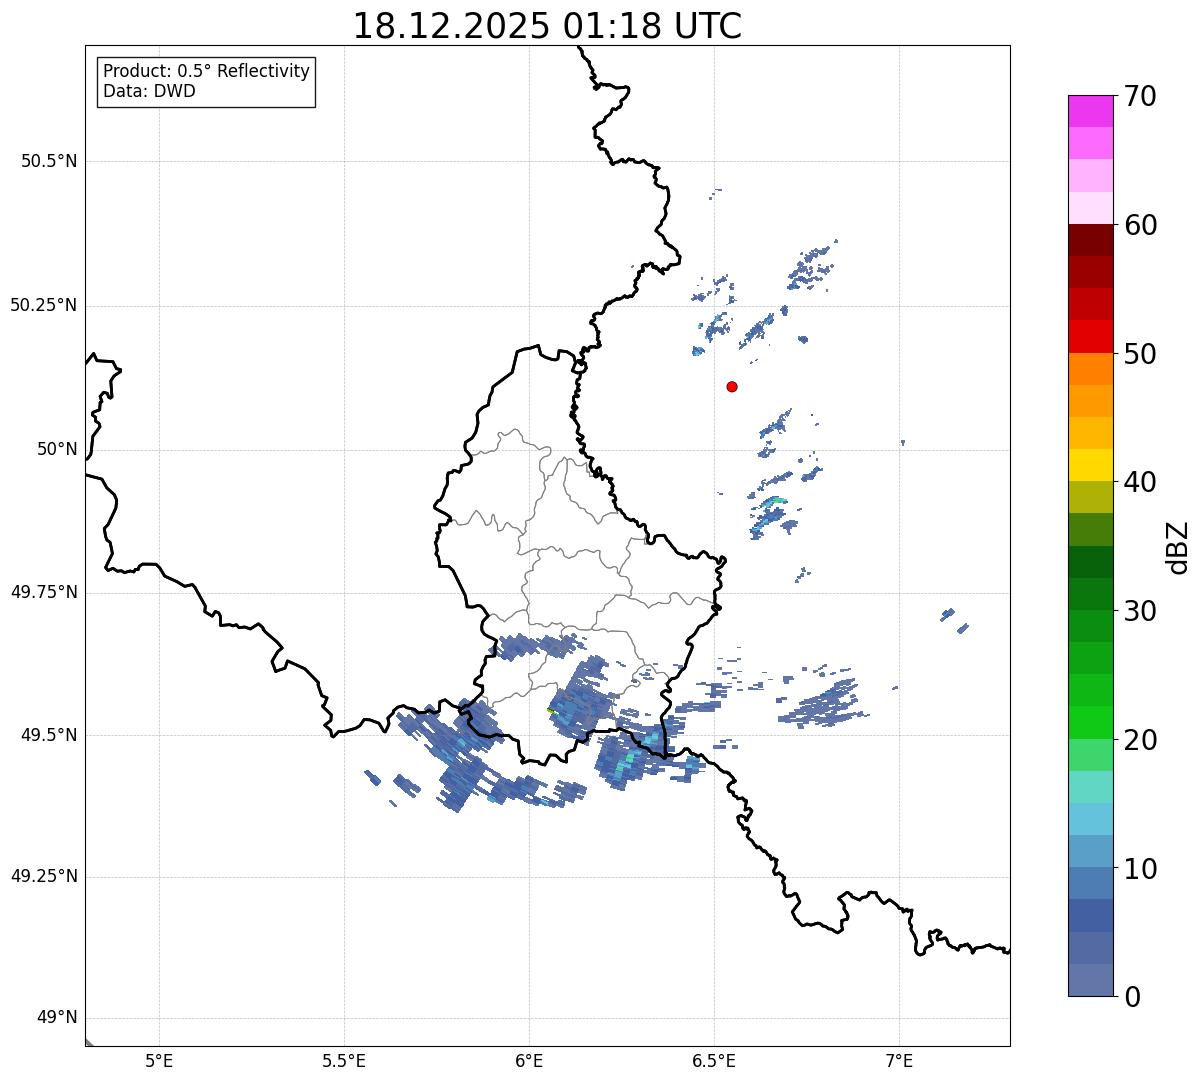This screenshot has height=1081, width=1202.
Task: Click the '50°N' latitude label
Action: tap(57, 449)
